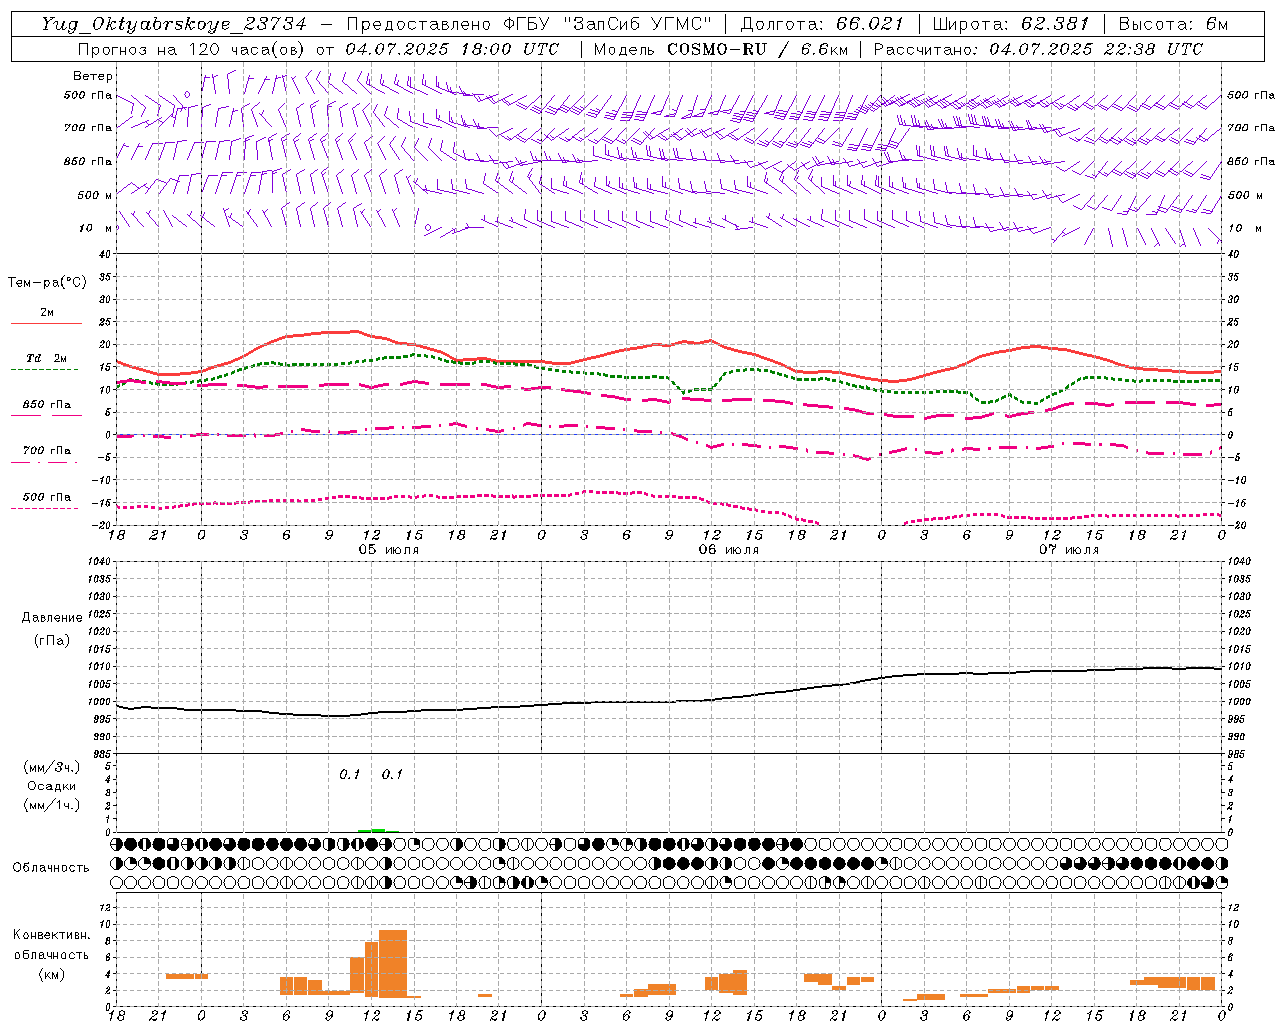
Task: Click the Конвективн. облачность (км) label
Action: [51, 954]
